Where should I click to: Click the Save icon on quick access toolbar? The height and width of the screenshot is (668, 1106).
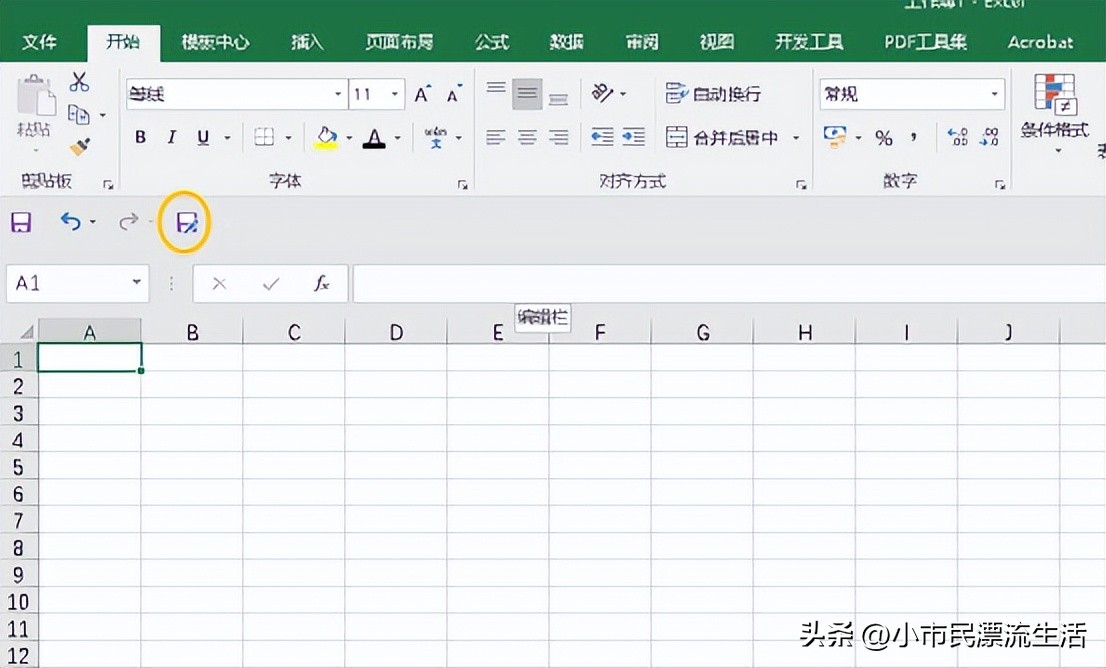click(x=20, y=222)
